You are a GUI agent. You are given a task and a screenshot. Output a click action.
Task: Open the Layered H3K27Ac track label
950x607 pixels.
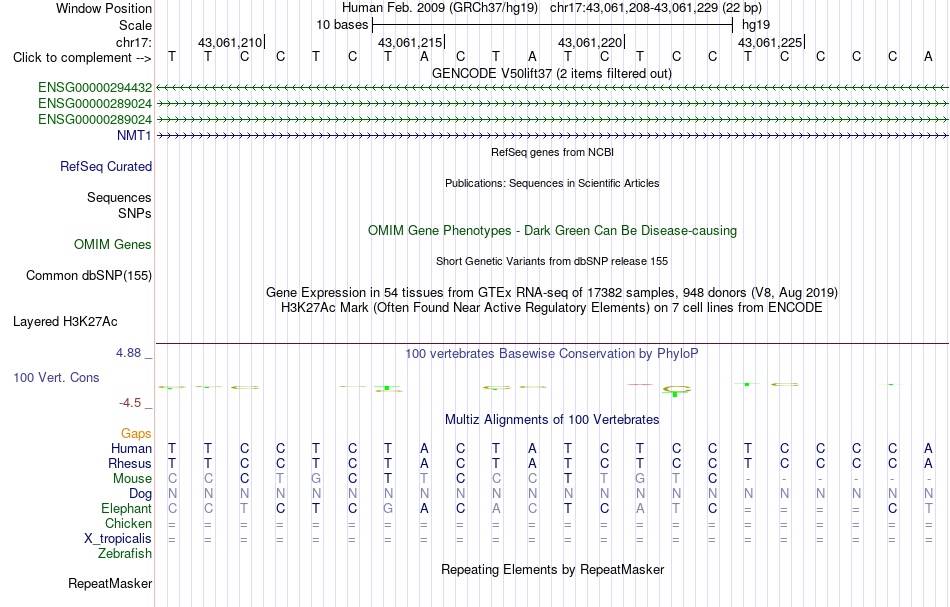[65, 322]
